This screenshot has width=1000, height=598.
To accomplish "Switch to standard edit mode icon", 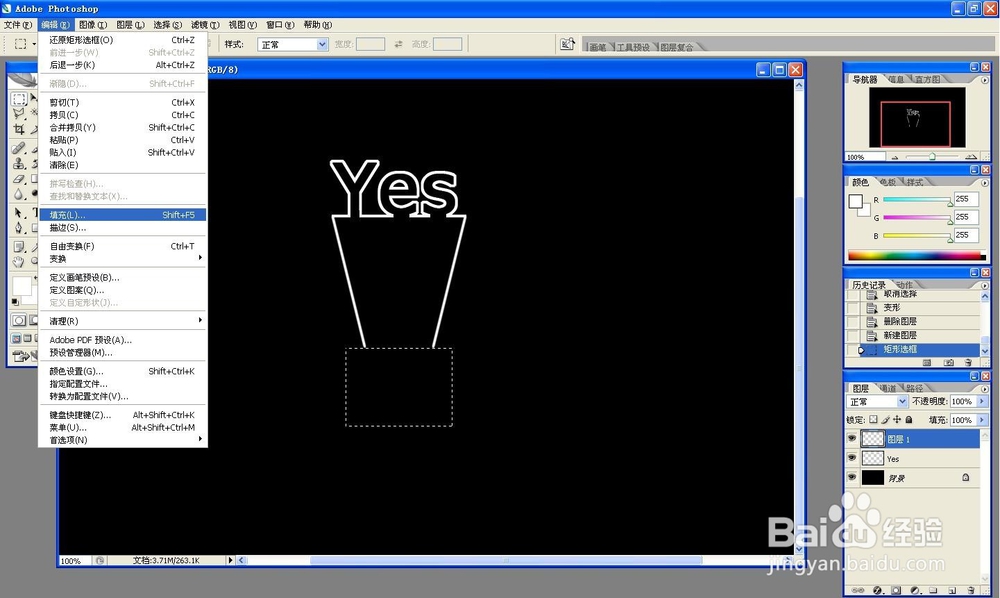I will click(18, 320).
